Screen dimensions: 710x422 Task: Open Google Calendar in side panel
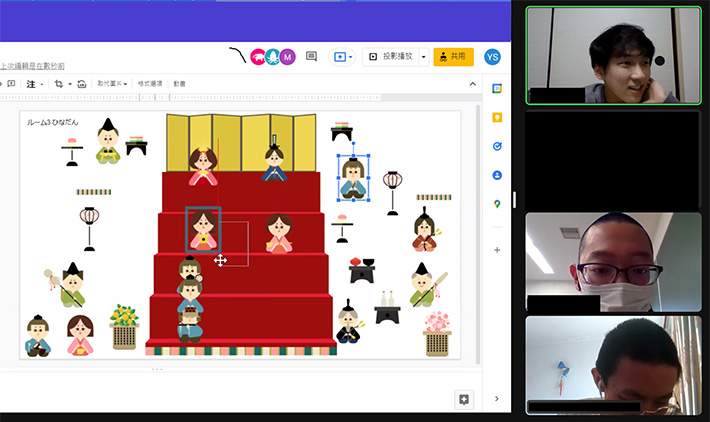click(x=497, y=89)
